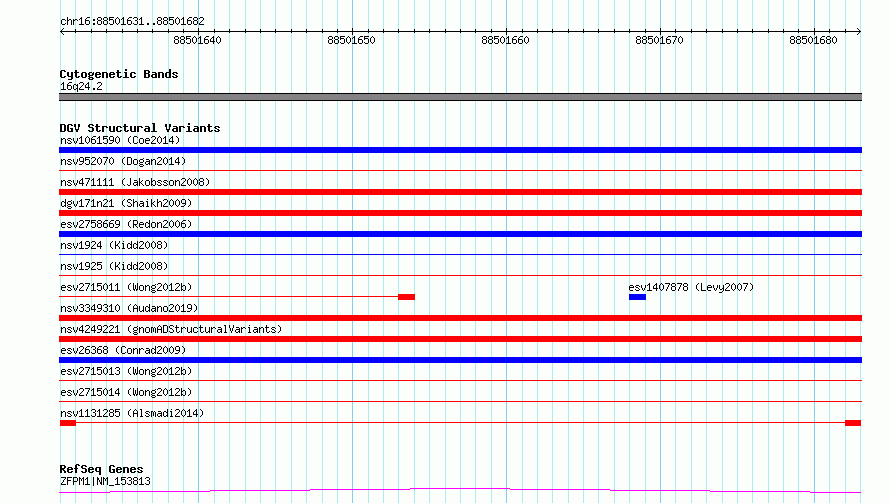The width and height of the screenshot is (890, 503).
Task: Click blue bar under esv26368
Action: [460, 360]
